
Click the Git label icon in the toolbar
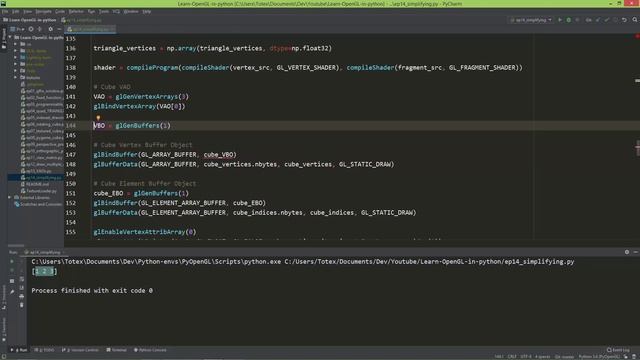pos(589,20)
